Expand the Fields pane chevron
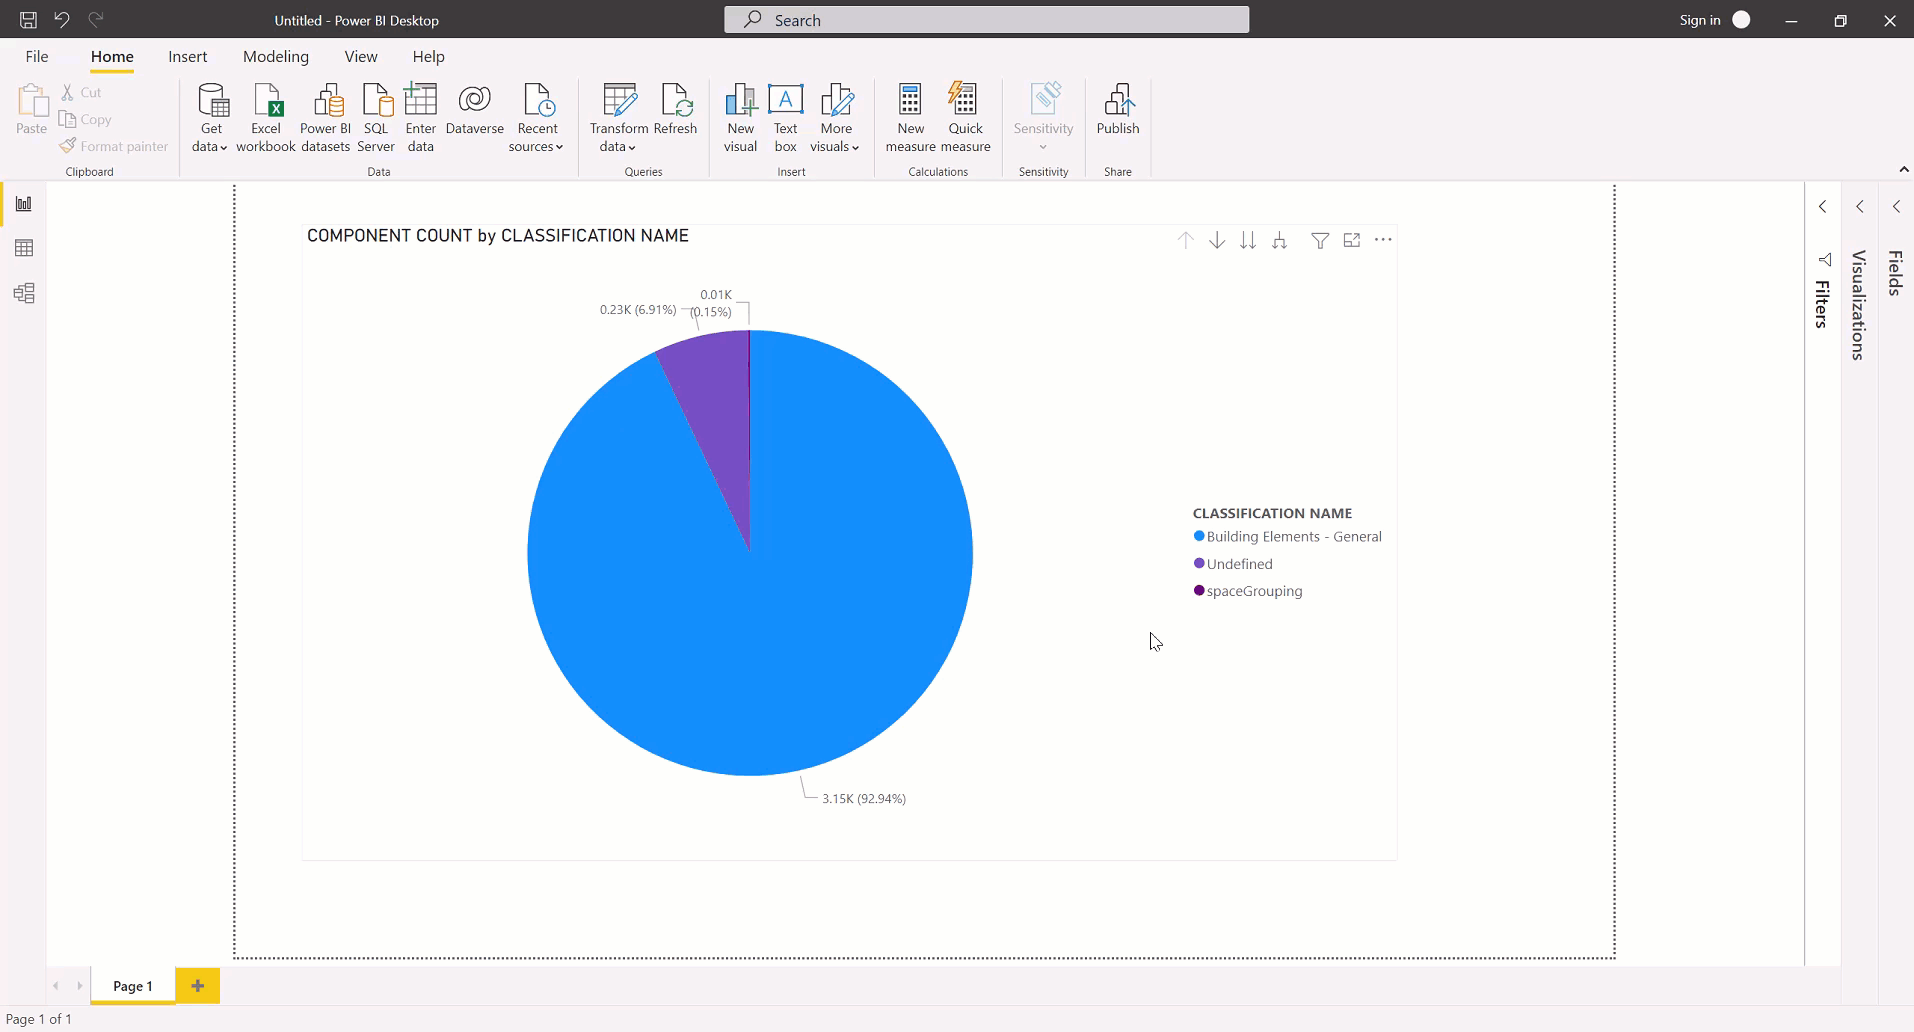The height and width of the screenshot is (1032, 1914). click(1896, 207)
